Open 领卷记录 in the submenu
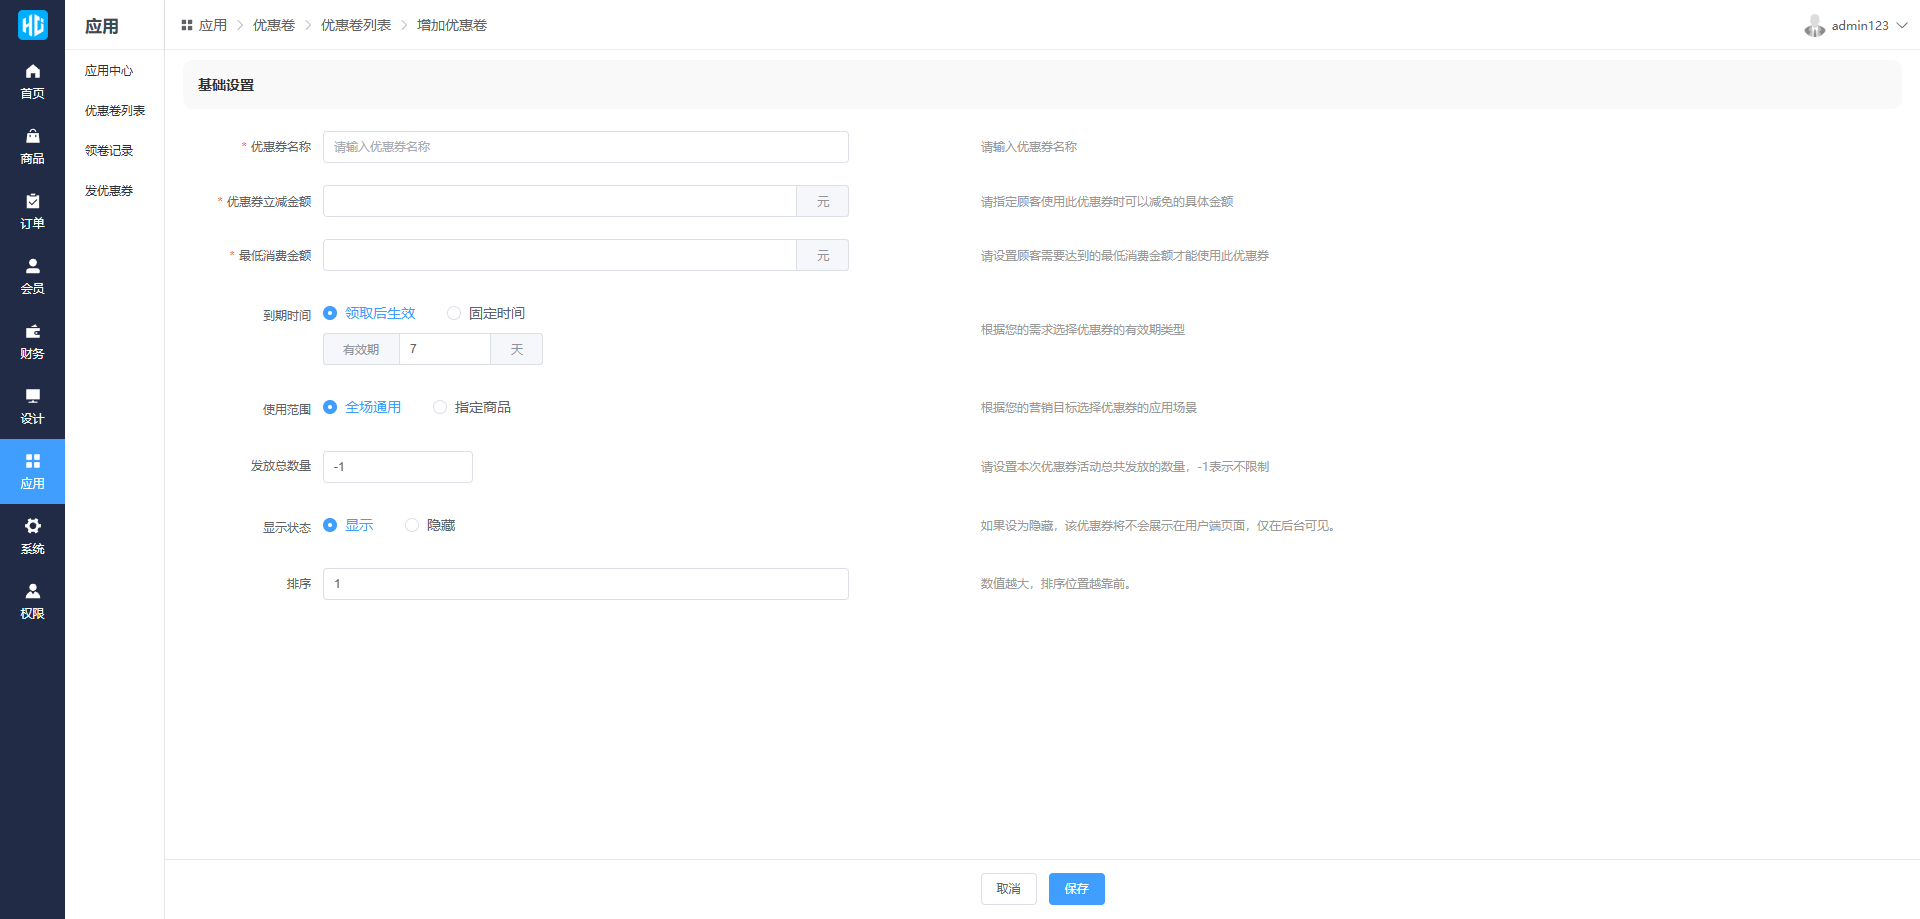 109,151
